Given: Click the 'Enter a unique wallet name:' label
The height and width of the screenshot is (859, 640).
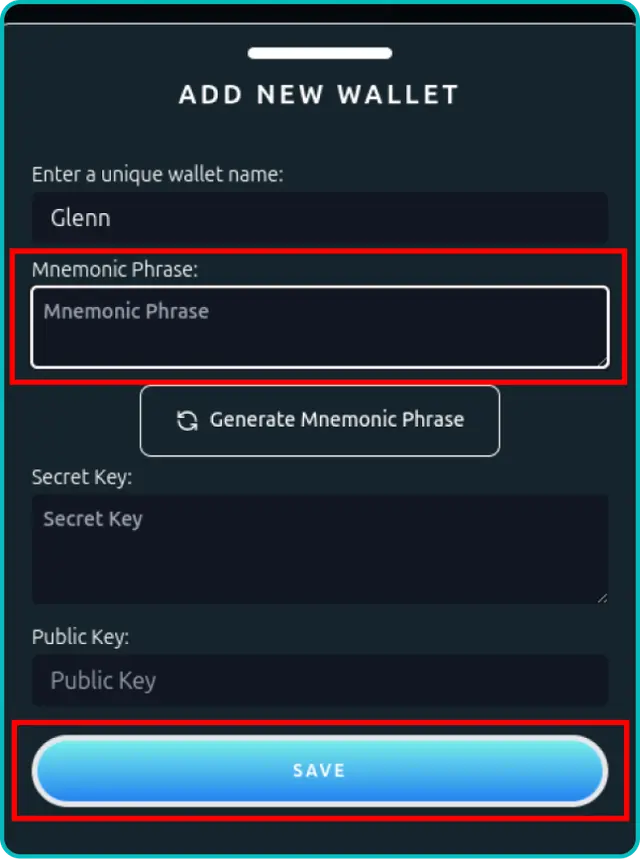Looking at the screenshot, I should click(x=157, y=175).
